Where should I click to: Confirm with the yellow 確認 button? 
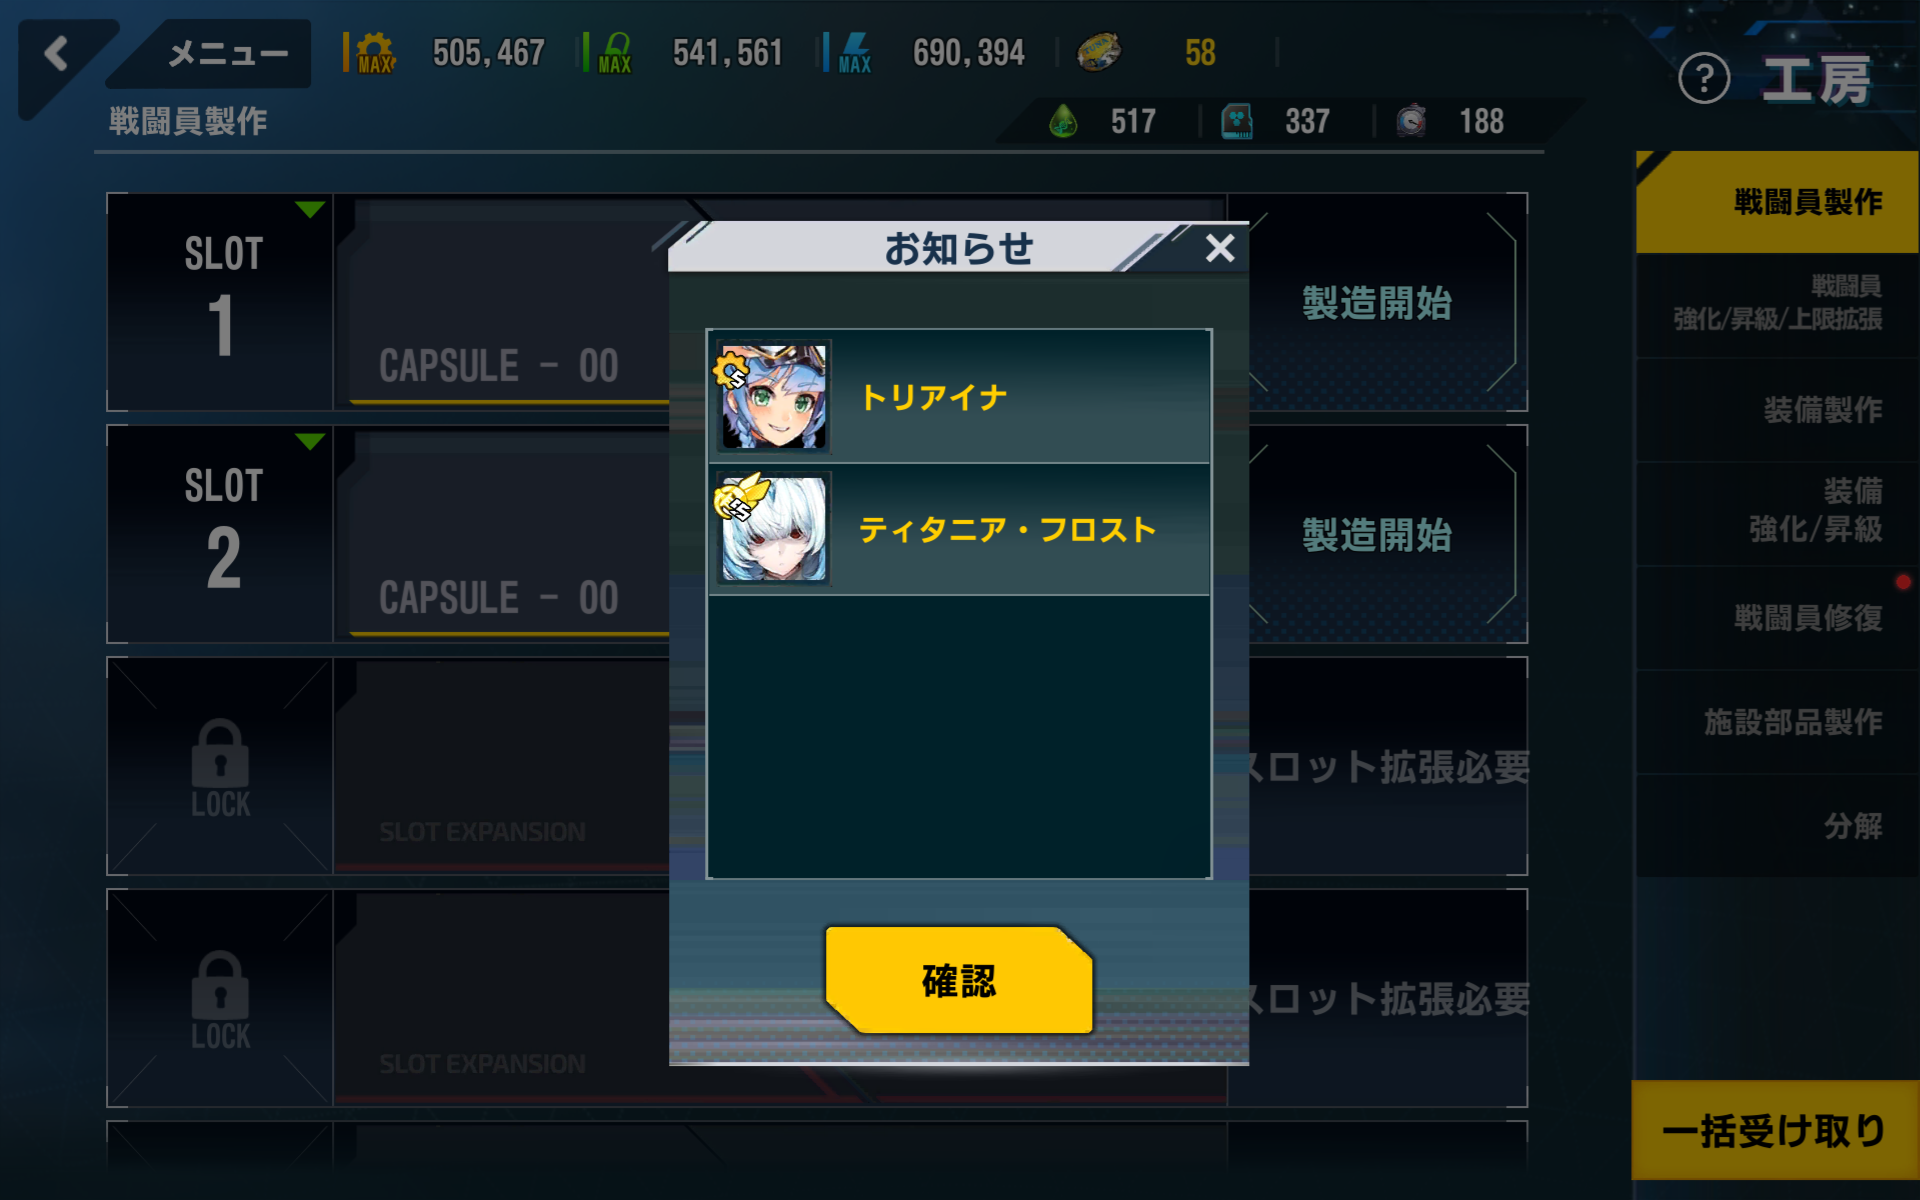coord(959,980)
